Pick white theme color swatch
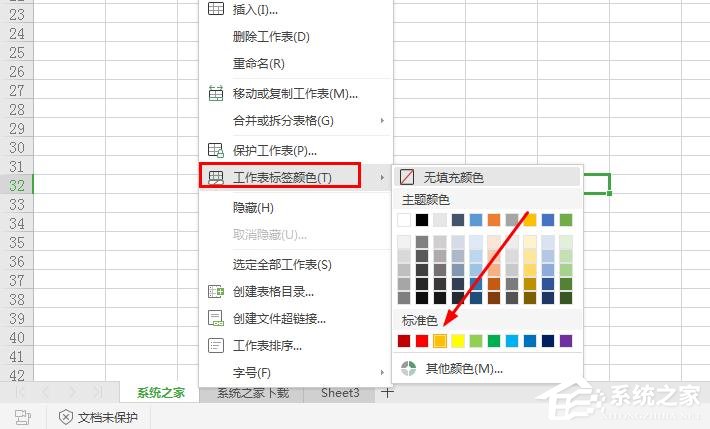710x429 pixels. [x=404, y=220]
